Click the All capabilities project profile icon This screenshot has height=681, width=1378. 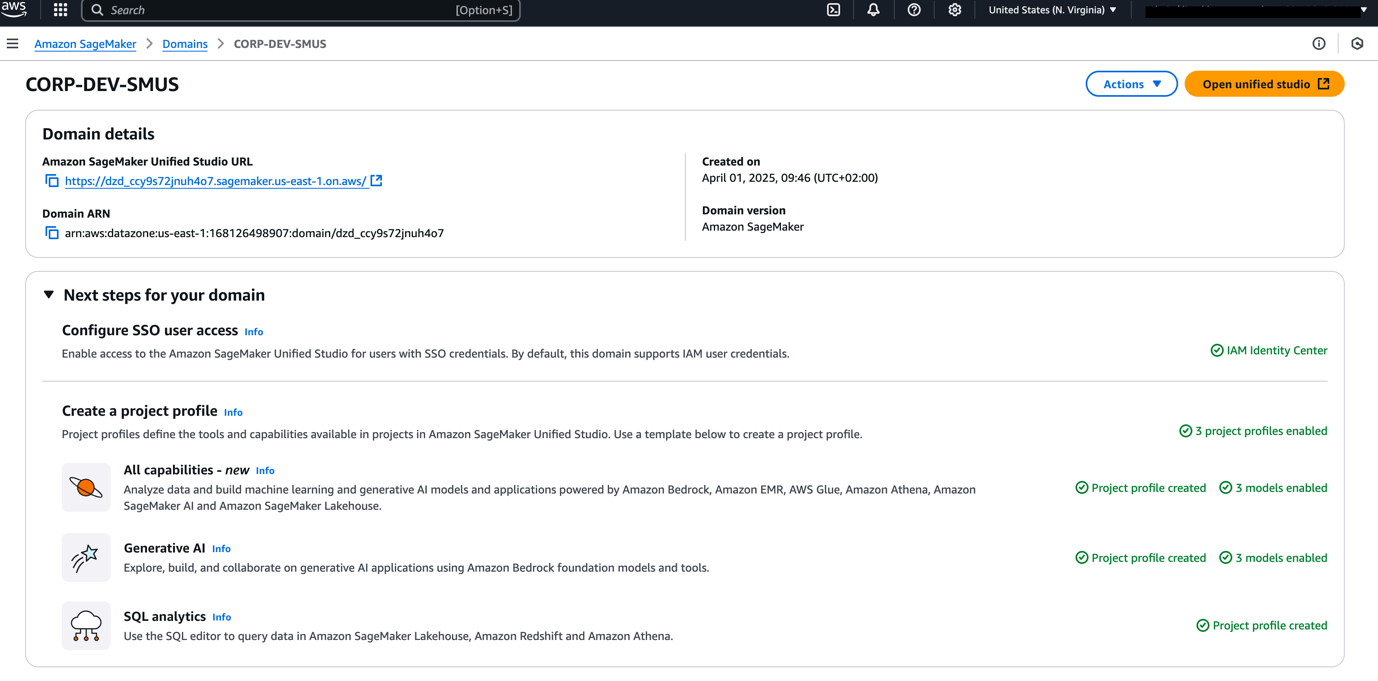(86, 487)
